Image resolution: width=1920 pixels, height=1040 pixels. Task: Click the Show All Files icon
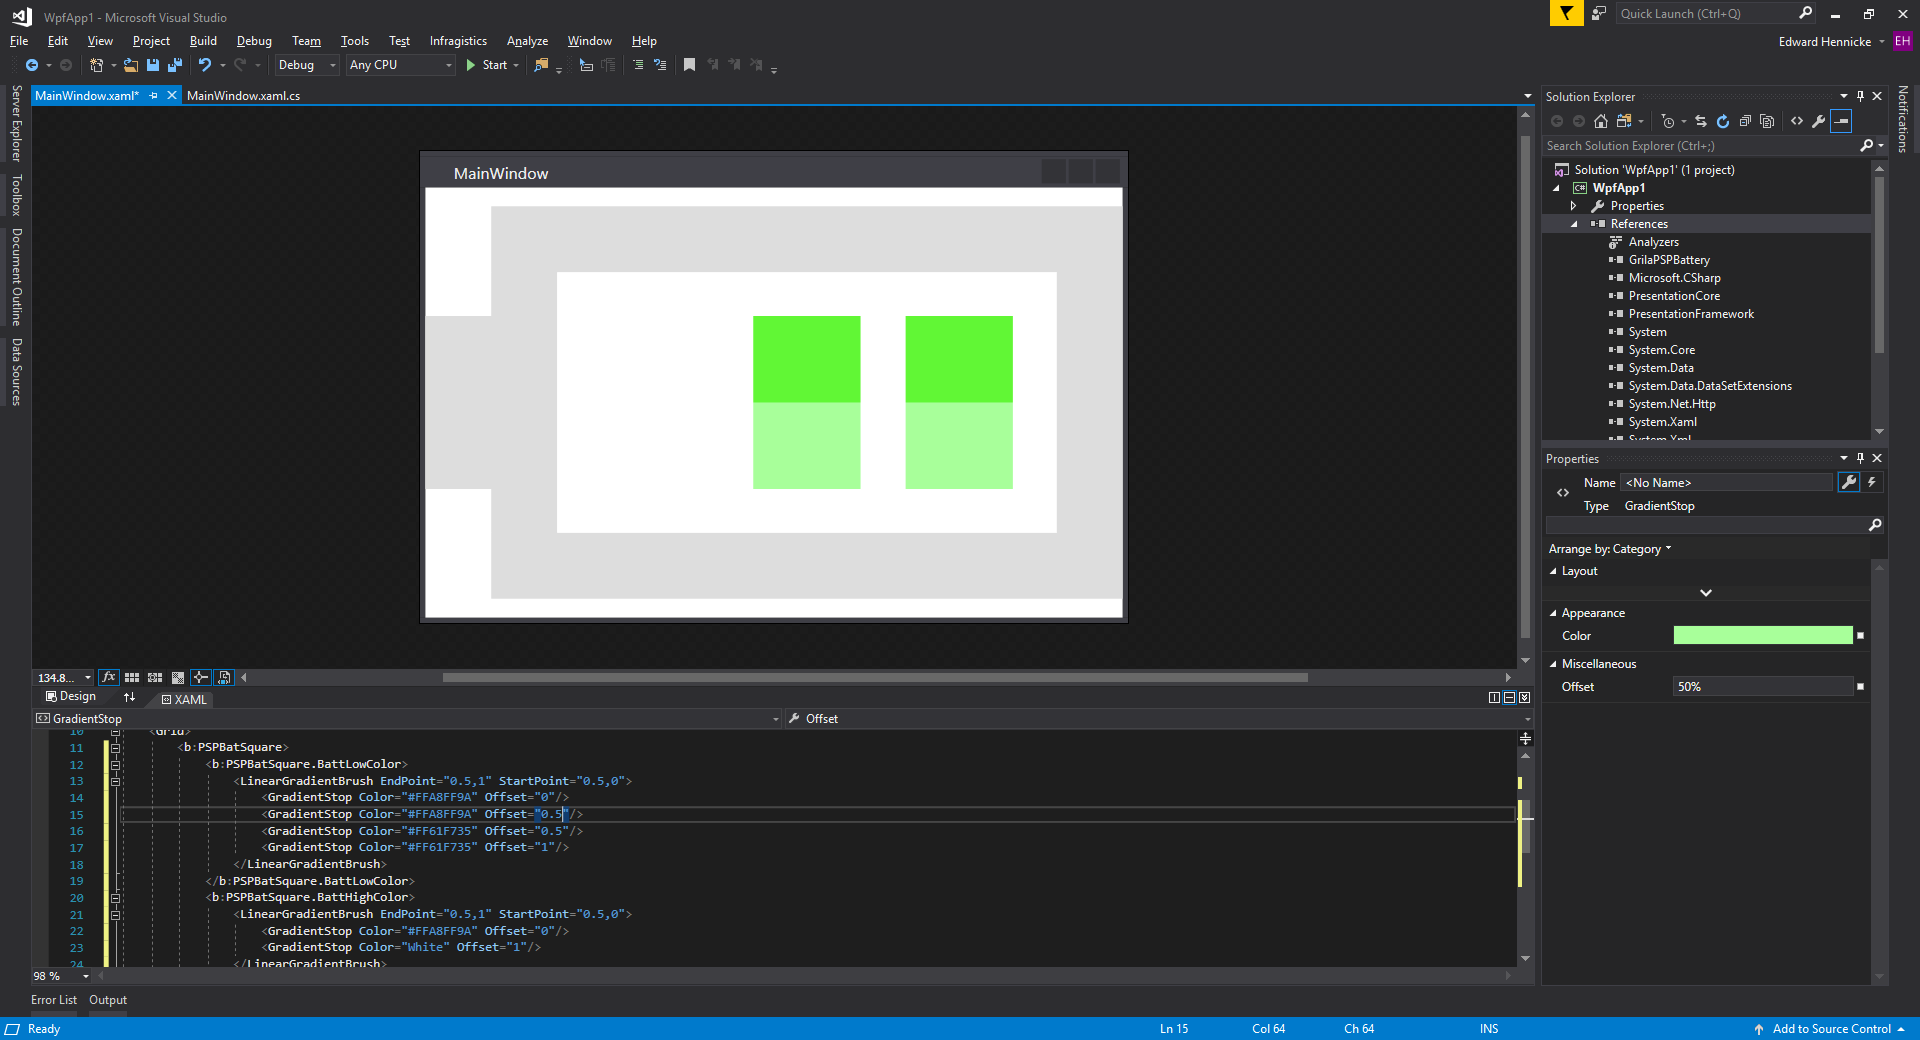click(1767, 121)
